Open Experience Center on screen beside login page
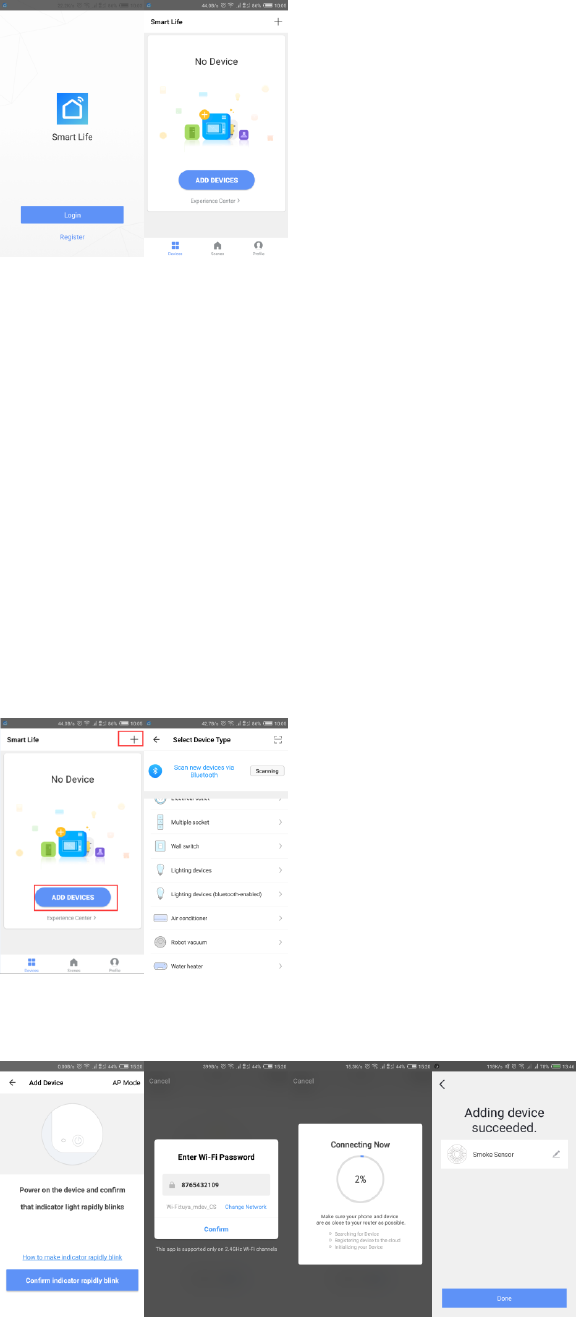Image resolution: width=576 pixels, height=1317 pixels. tap(216, 201)
